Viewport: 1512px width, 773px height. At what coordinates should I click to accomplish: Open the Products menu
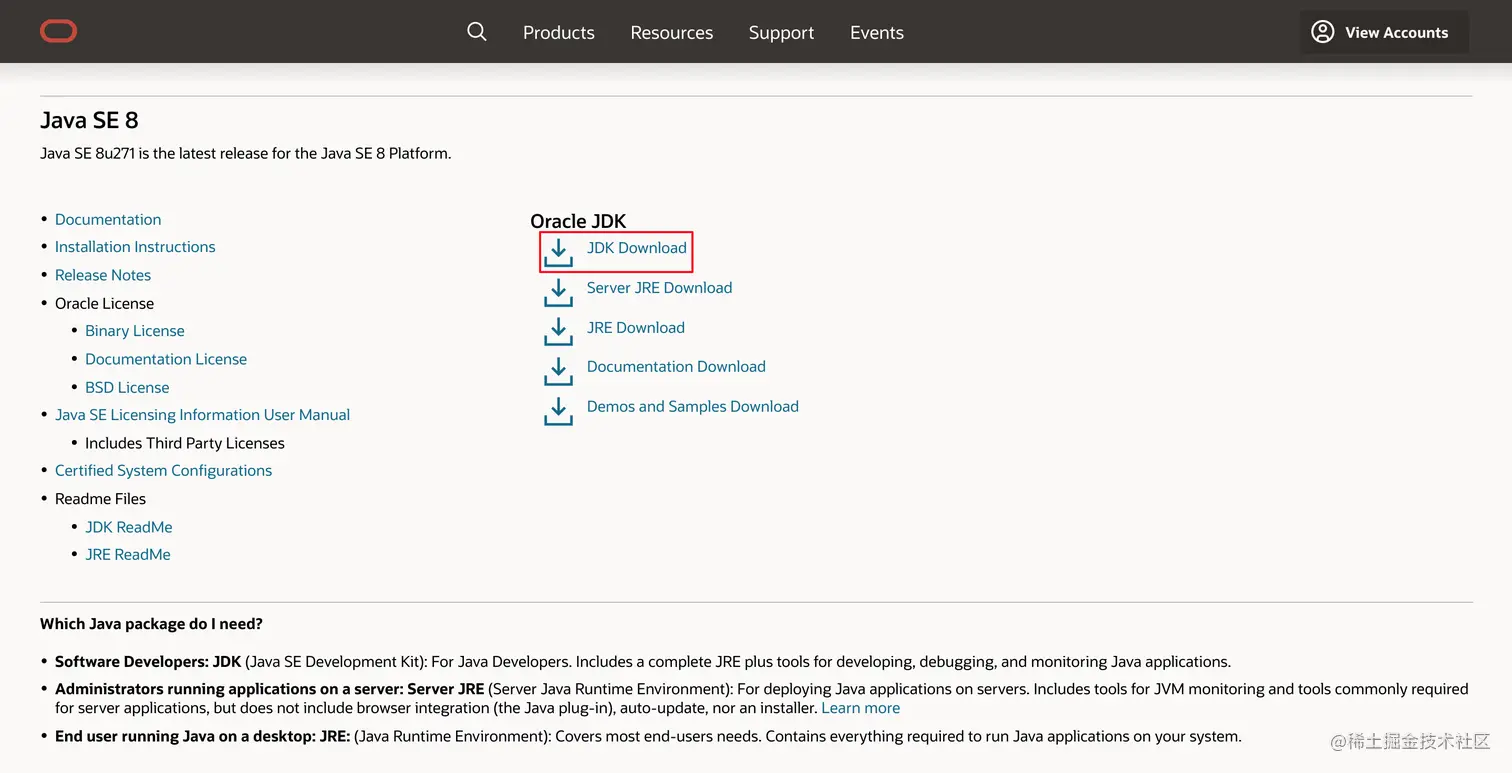coord(559,32)
